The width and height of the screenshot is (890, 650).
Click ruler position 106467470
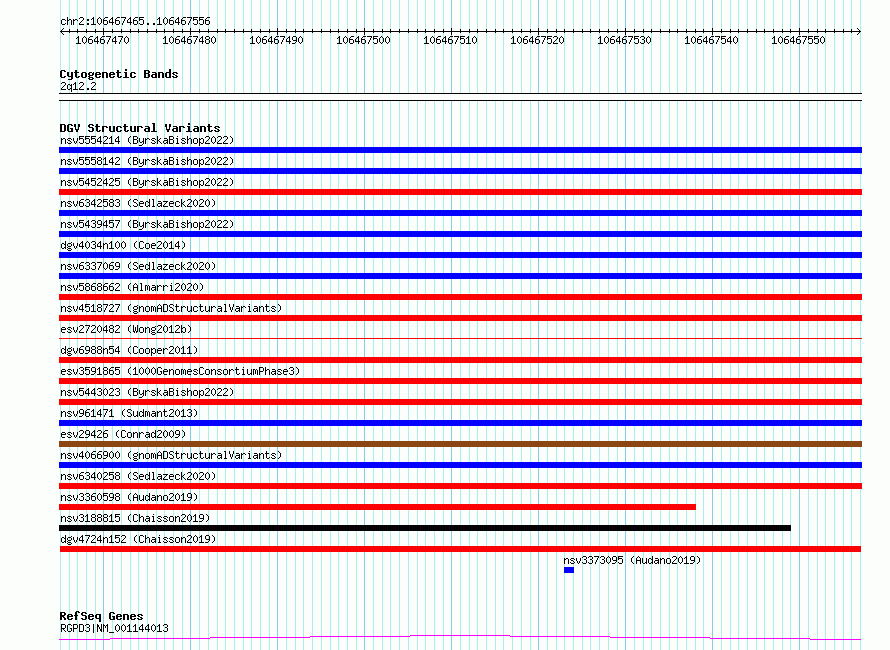102,40
